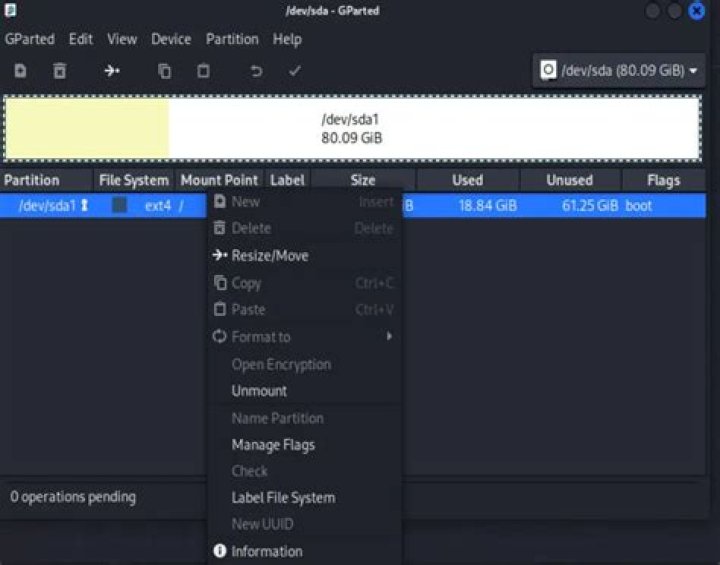Image resolution: width=720 pixels, height=565 pixels.
Task: Open the Device menu
Action: point(171,39)
